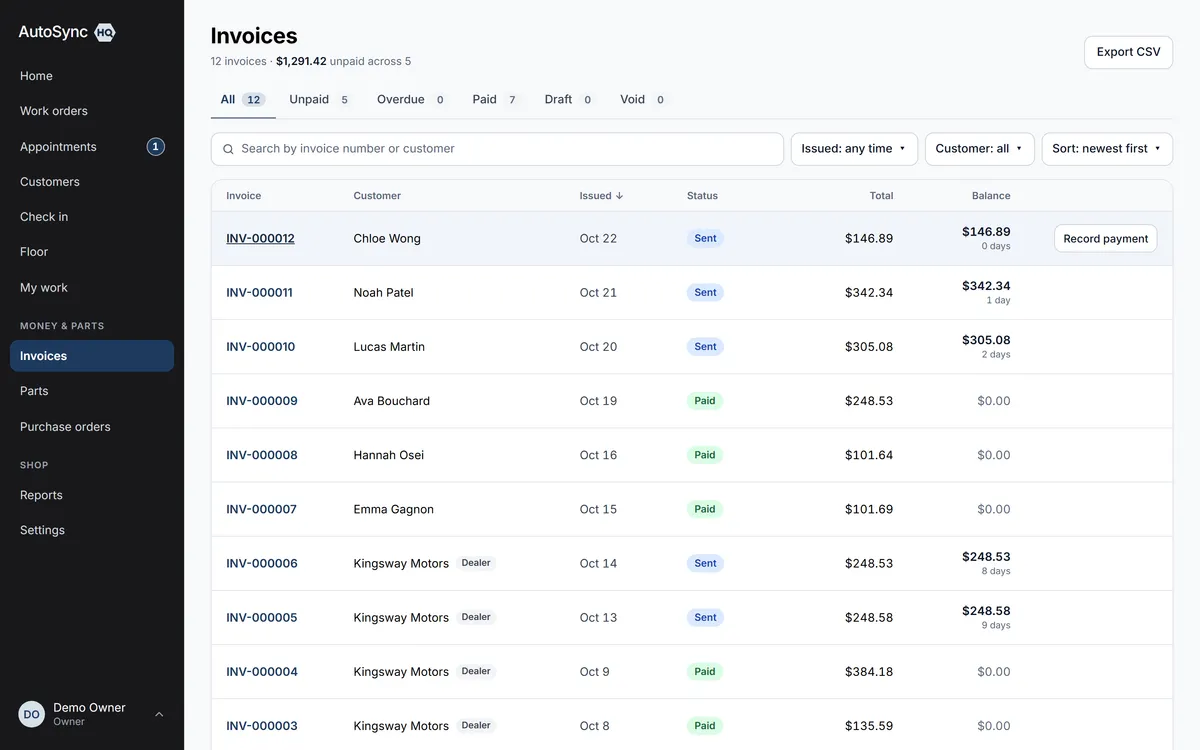Click the $305.08 total for Lucas Martin
Screen dimensions: 1200x750
[x=869, y=347]
